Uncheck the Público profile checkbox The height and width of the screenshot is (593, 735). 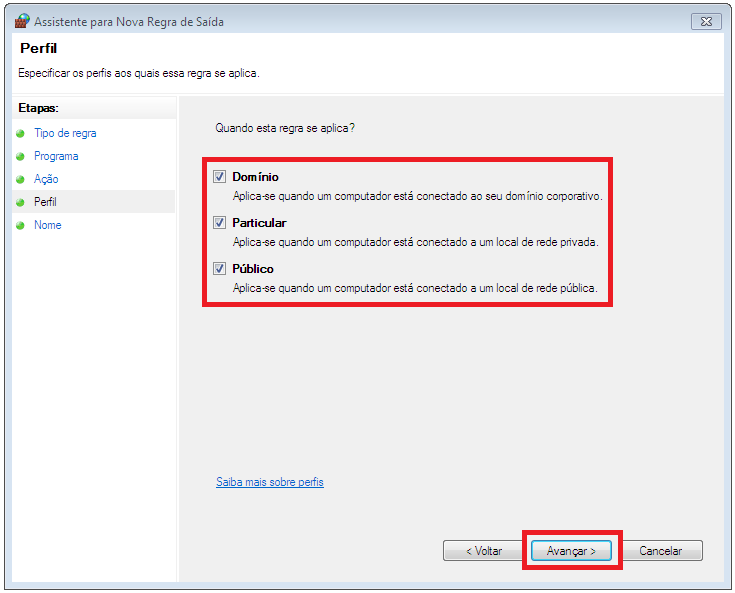pyautogui.click(x=219, y=269)
